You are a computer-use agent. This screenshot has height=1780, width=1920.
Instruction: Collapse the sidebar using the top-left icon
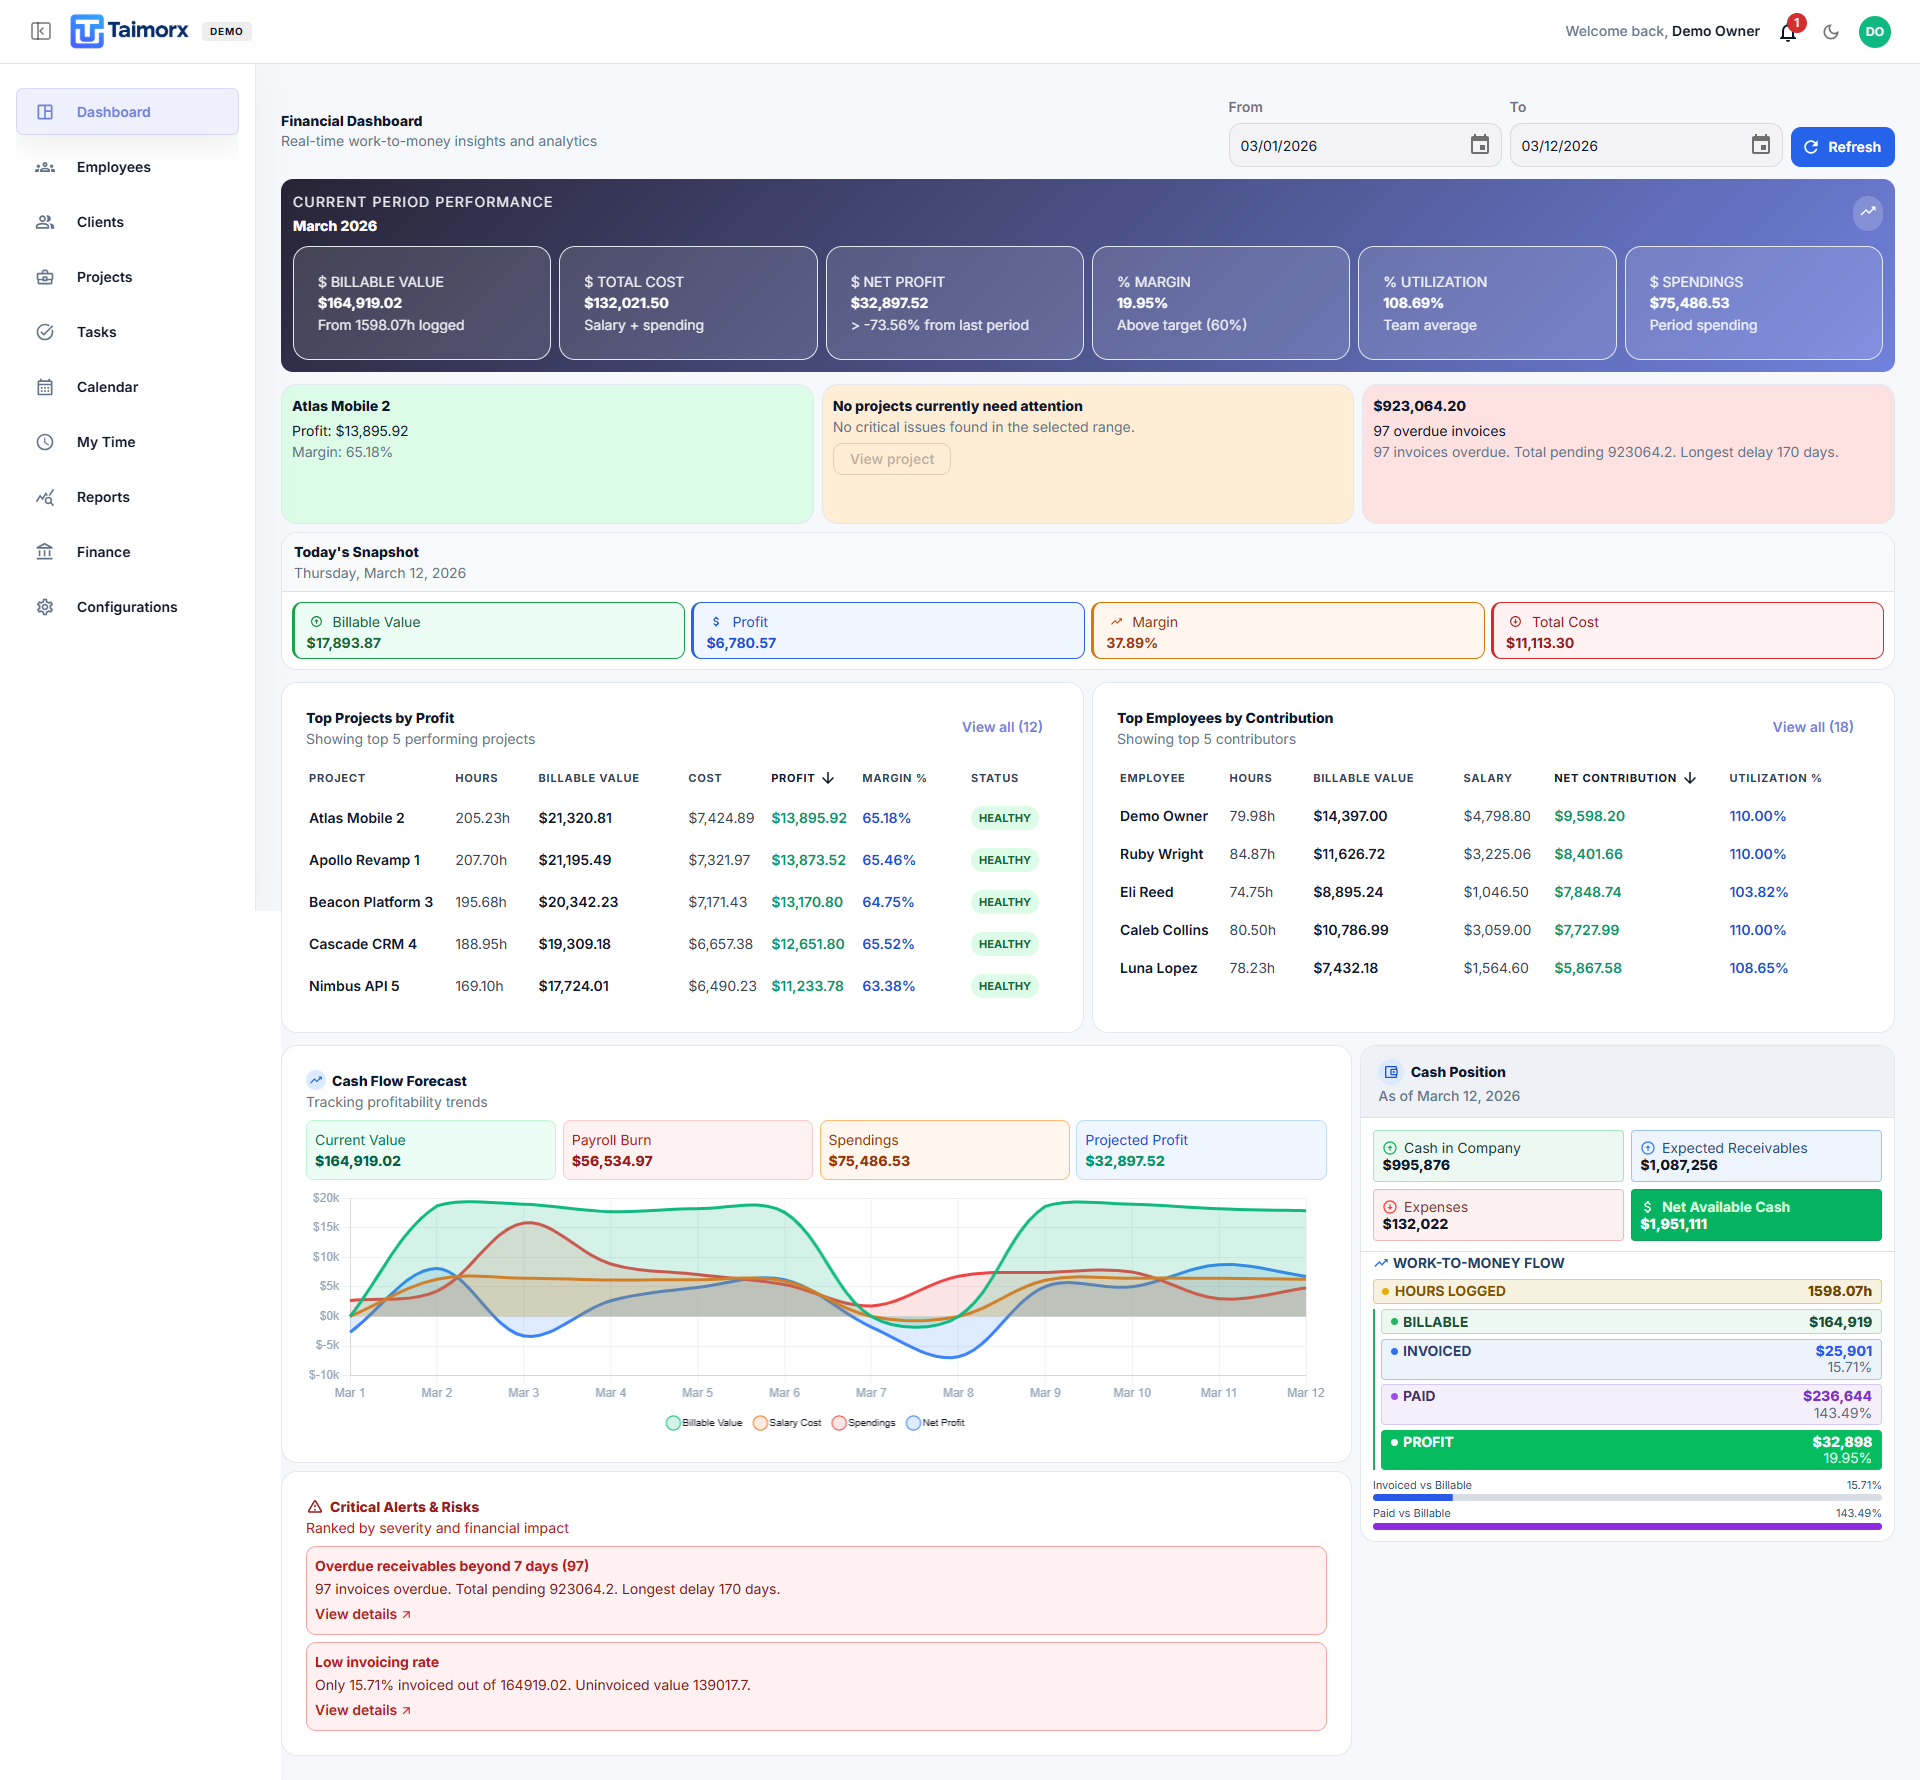(x=40, y=31)
